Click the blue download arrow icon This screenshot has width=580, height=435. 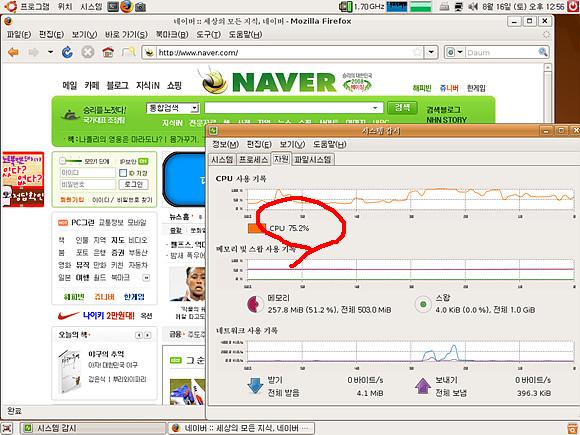click(x=255, y=386)
